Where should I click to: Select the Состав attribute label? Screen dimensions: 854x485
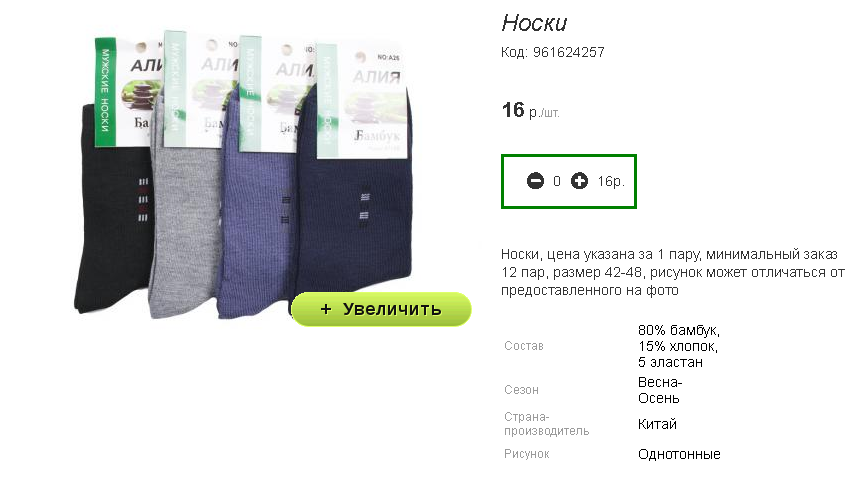[x=523, y=346]
